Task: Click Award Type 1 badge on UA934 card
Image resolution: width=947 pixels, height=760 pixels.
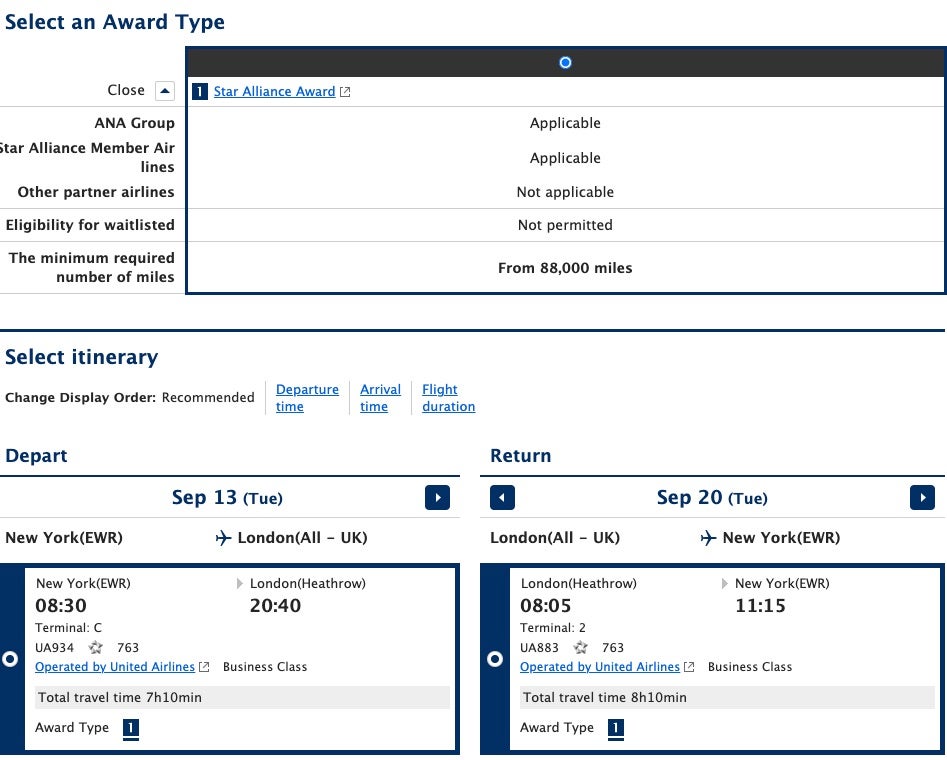Action: point(131,729)
